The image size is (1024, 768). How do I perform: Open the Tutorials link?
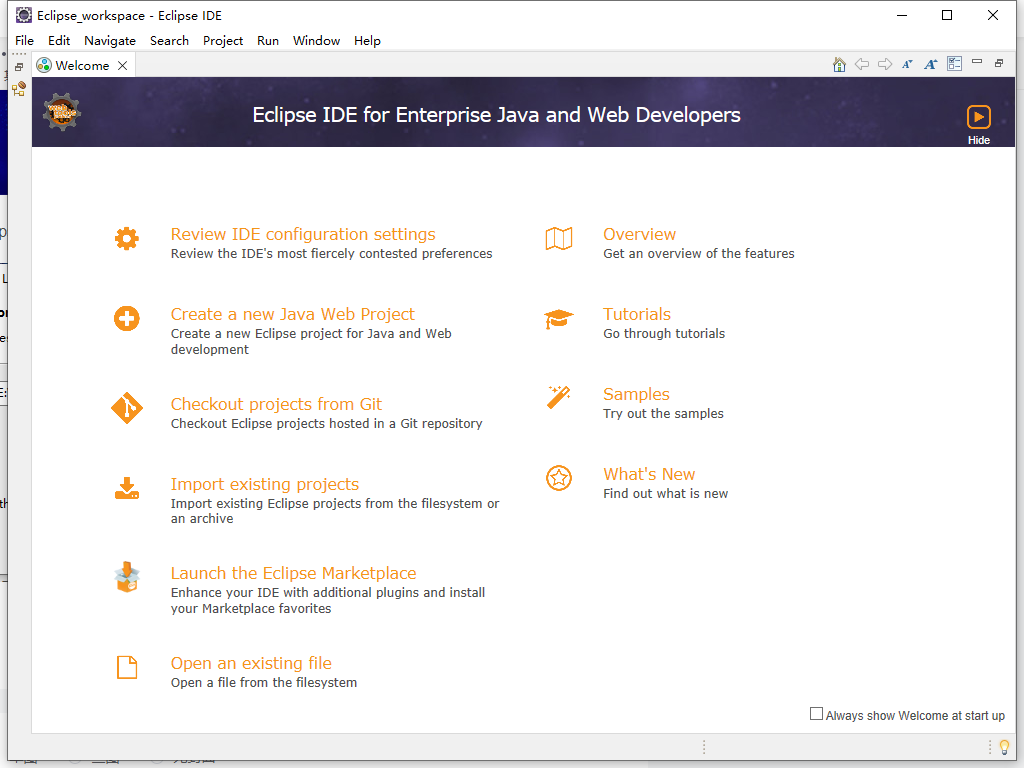637,314
